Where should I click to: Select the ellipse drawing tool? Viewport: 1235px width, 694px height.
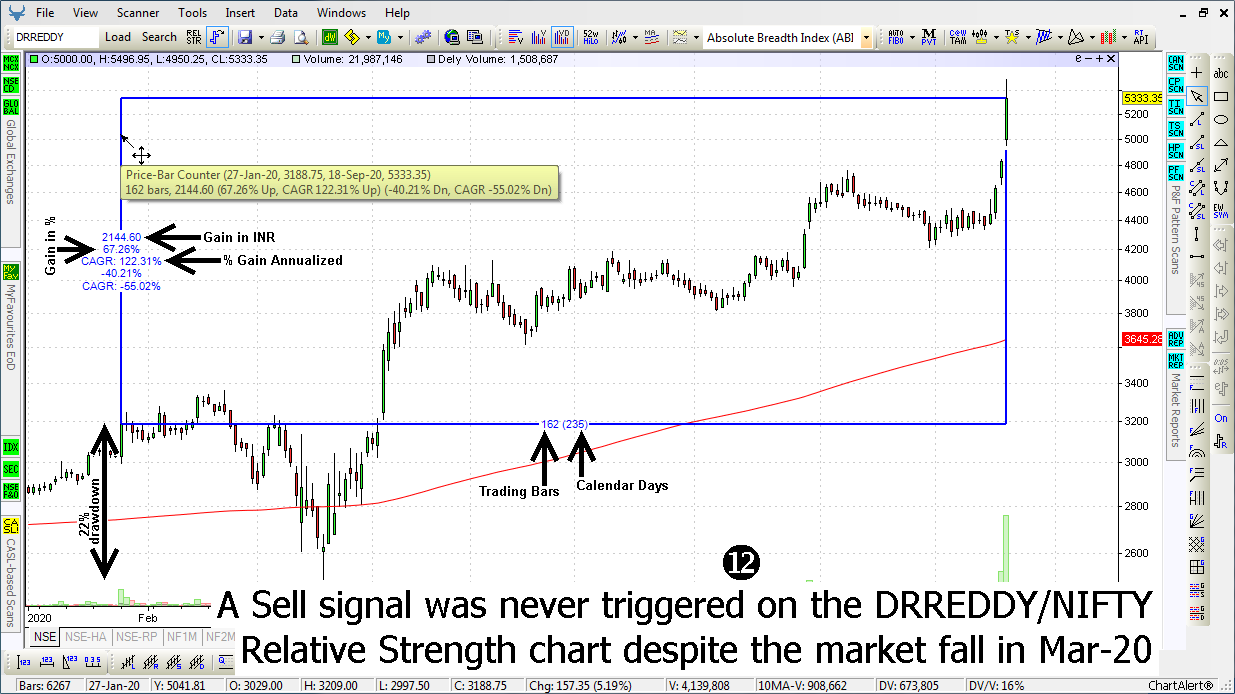1221,119
